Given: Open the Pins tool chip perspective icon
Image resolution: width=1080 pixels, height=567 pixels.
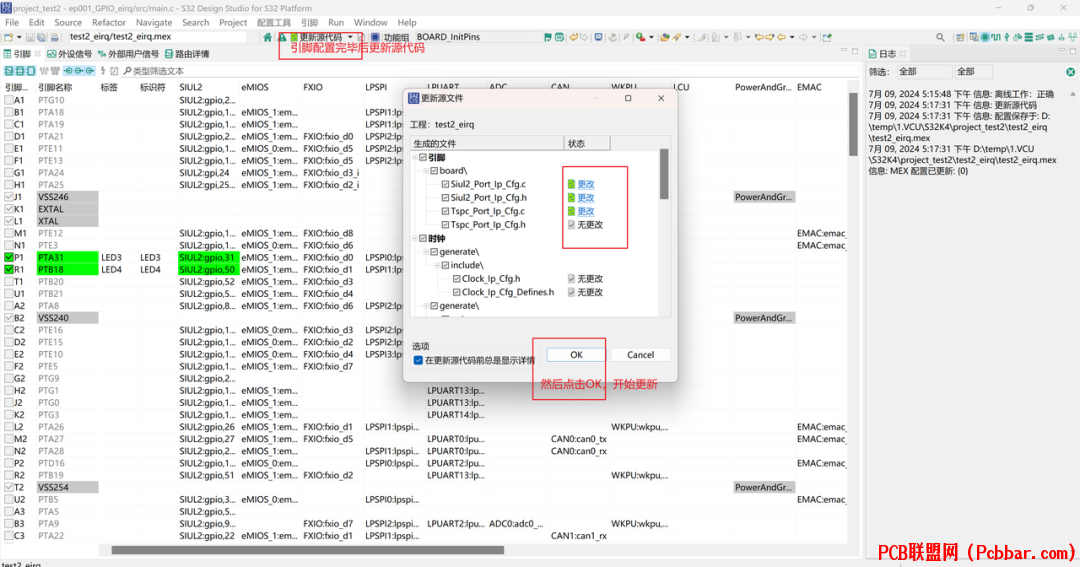Looking at the screenshot, I should (985, 37).
